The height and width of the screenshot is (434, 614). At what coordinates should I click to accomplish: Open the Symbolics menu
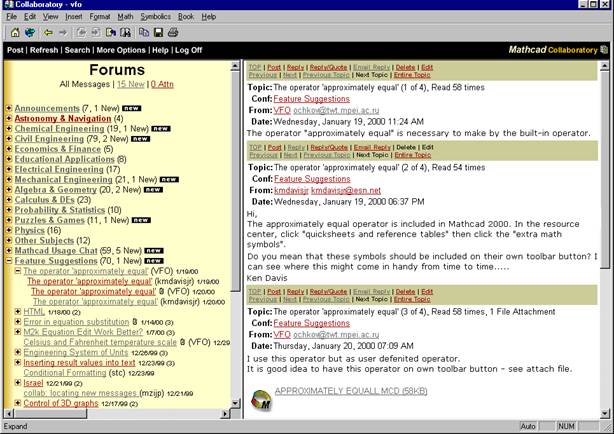tap(155, 16)
